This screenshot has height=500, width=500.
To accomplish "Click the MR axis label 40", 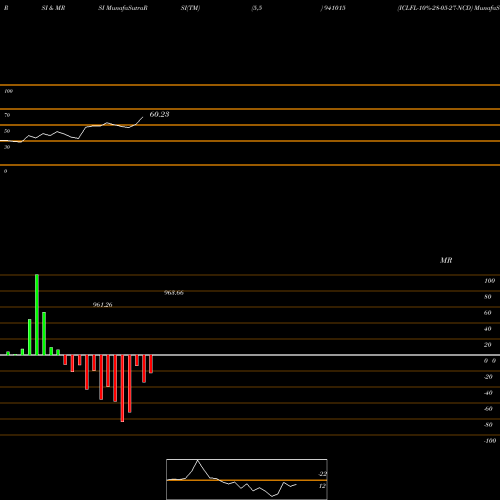I will (488, 329).
